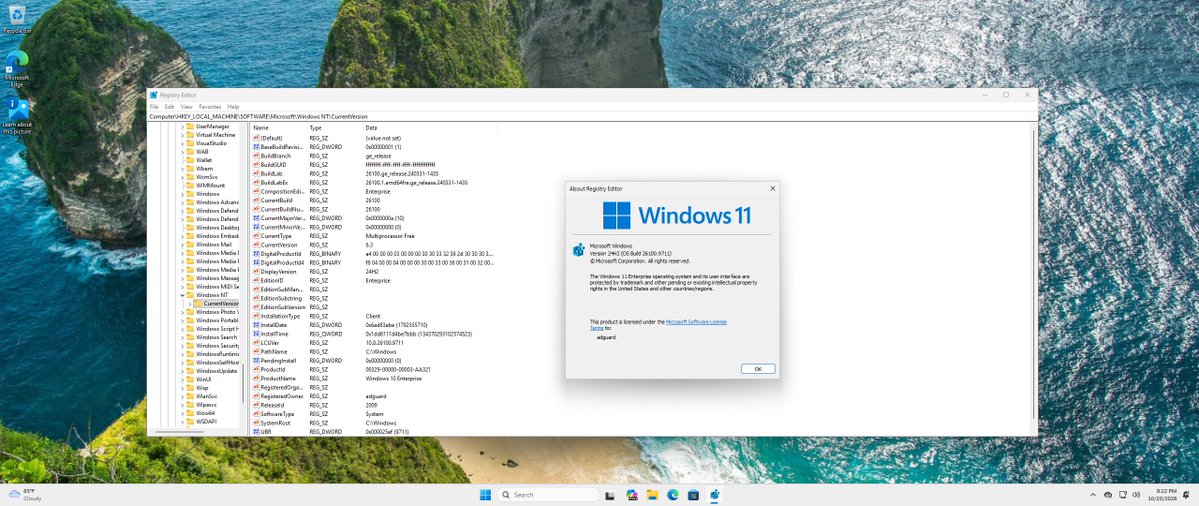Click the icon of (Default) value
Image resolution: width=1199 pixels, height=506 pixels.
tap(256, 138)
